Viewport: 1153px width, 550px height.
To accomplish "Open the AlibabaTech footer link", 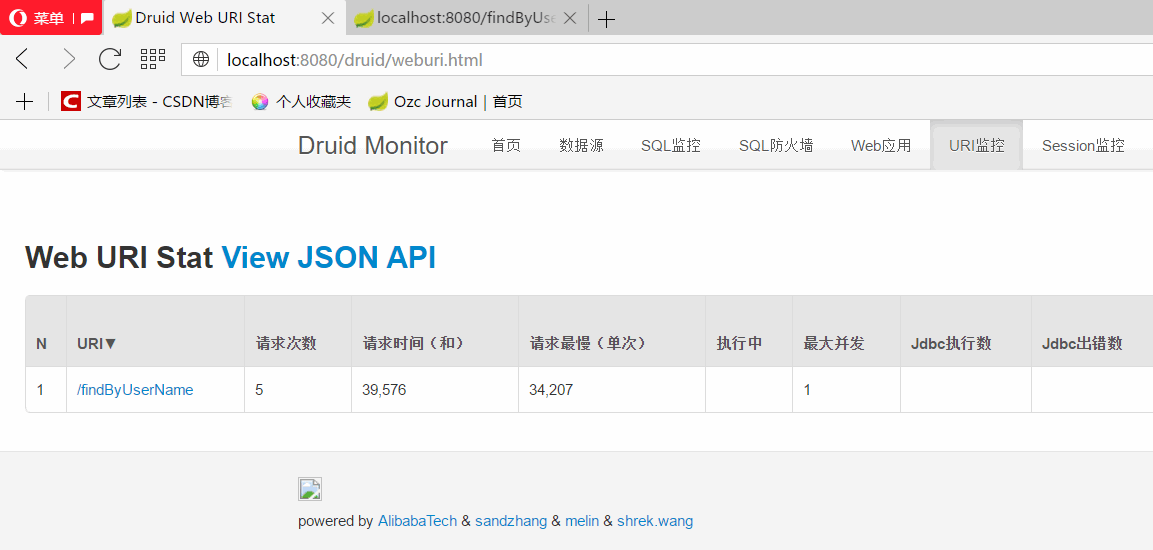I will point(418,521).
